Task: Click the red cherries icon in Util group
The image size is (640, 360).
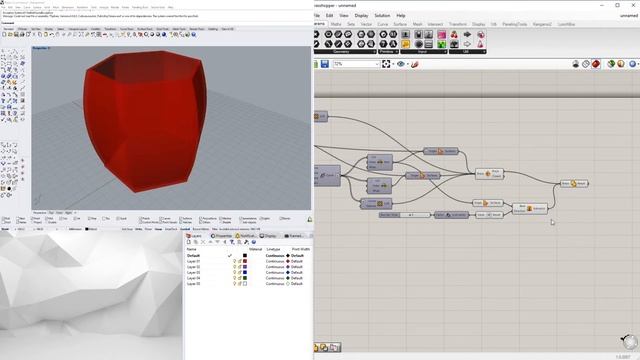Action: 454,35
